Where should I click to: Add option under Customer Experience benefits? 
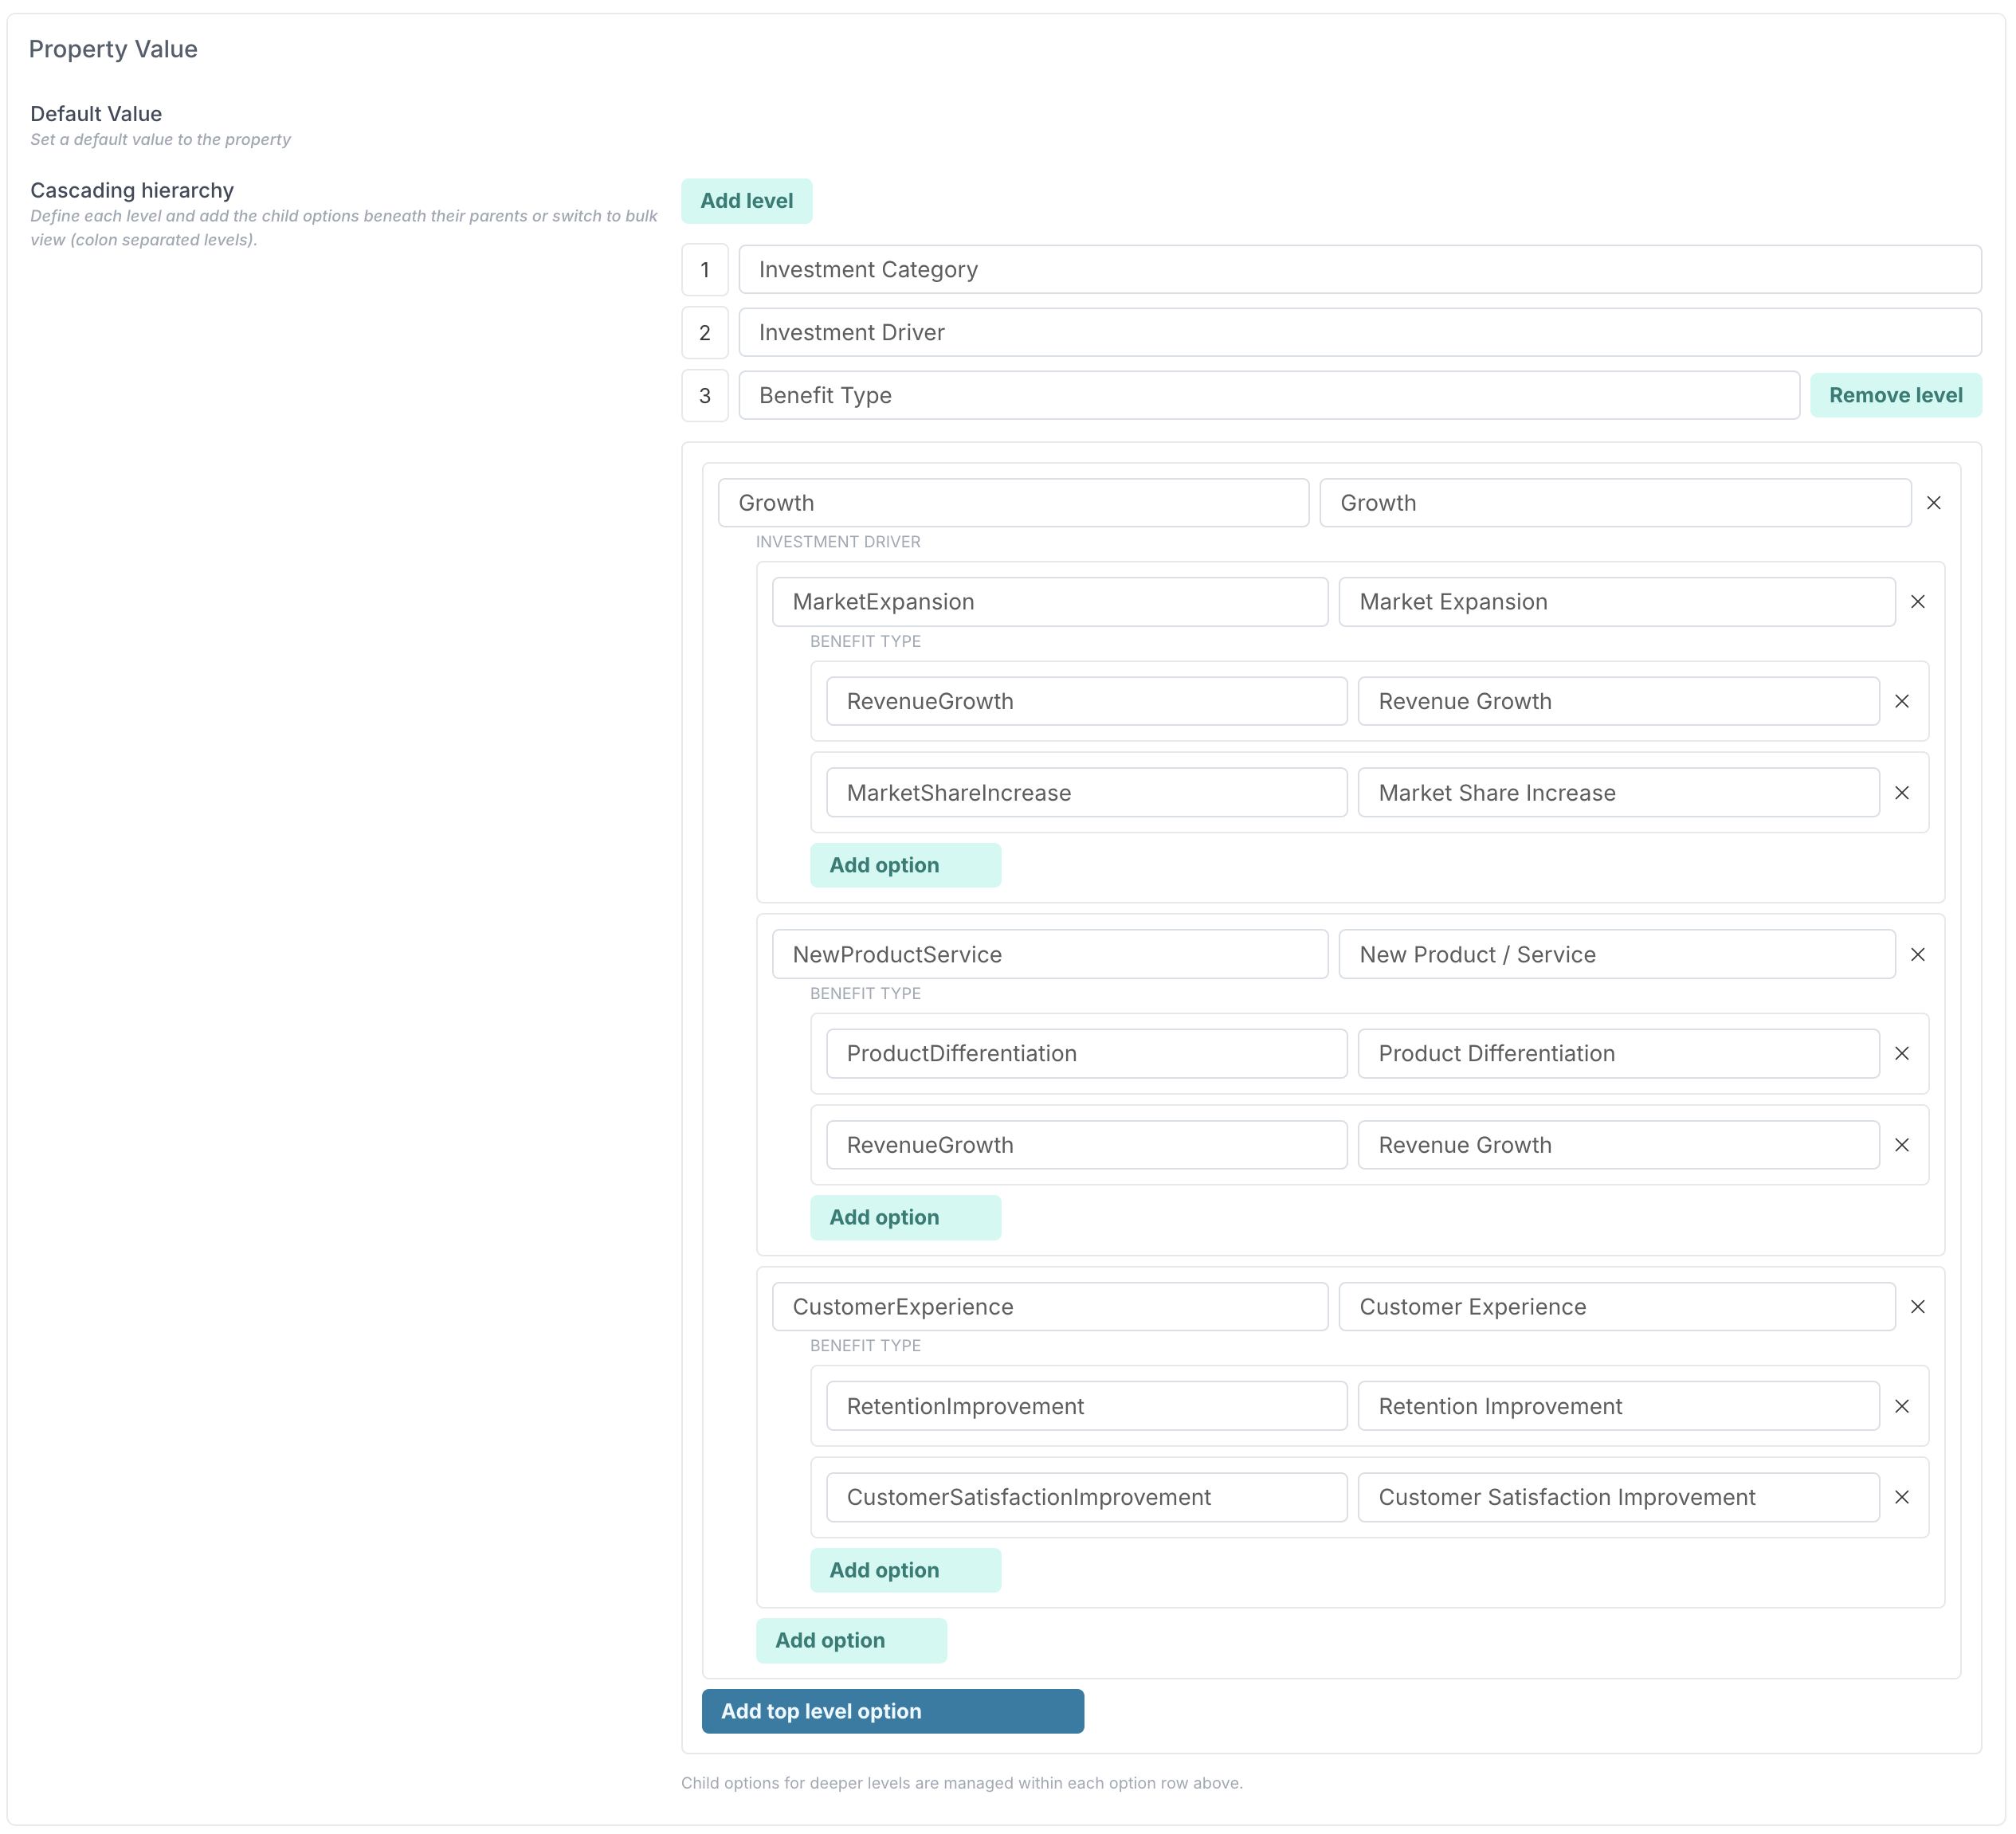pyautogui.click(x=904, y=1570)
